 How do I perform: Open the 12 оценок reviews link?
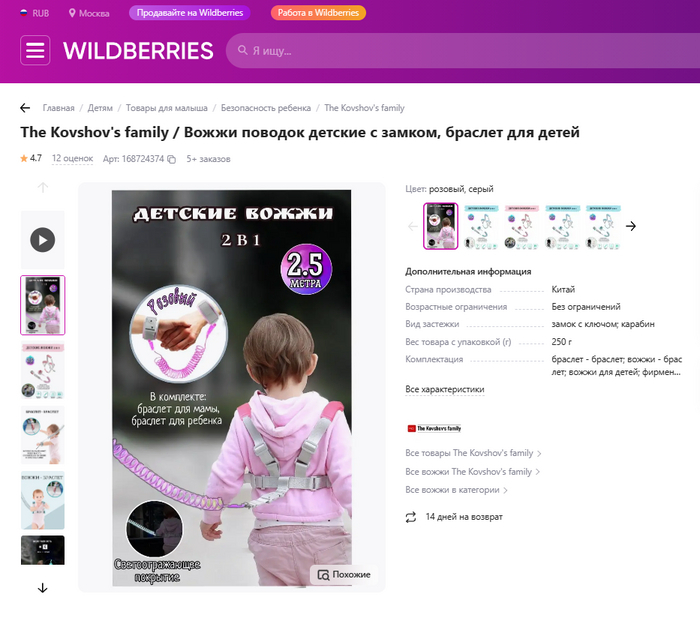tap(72, 158)
